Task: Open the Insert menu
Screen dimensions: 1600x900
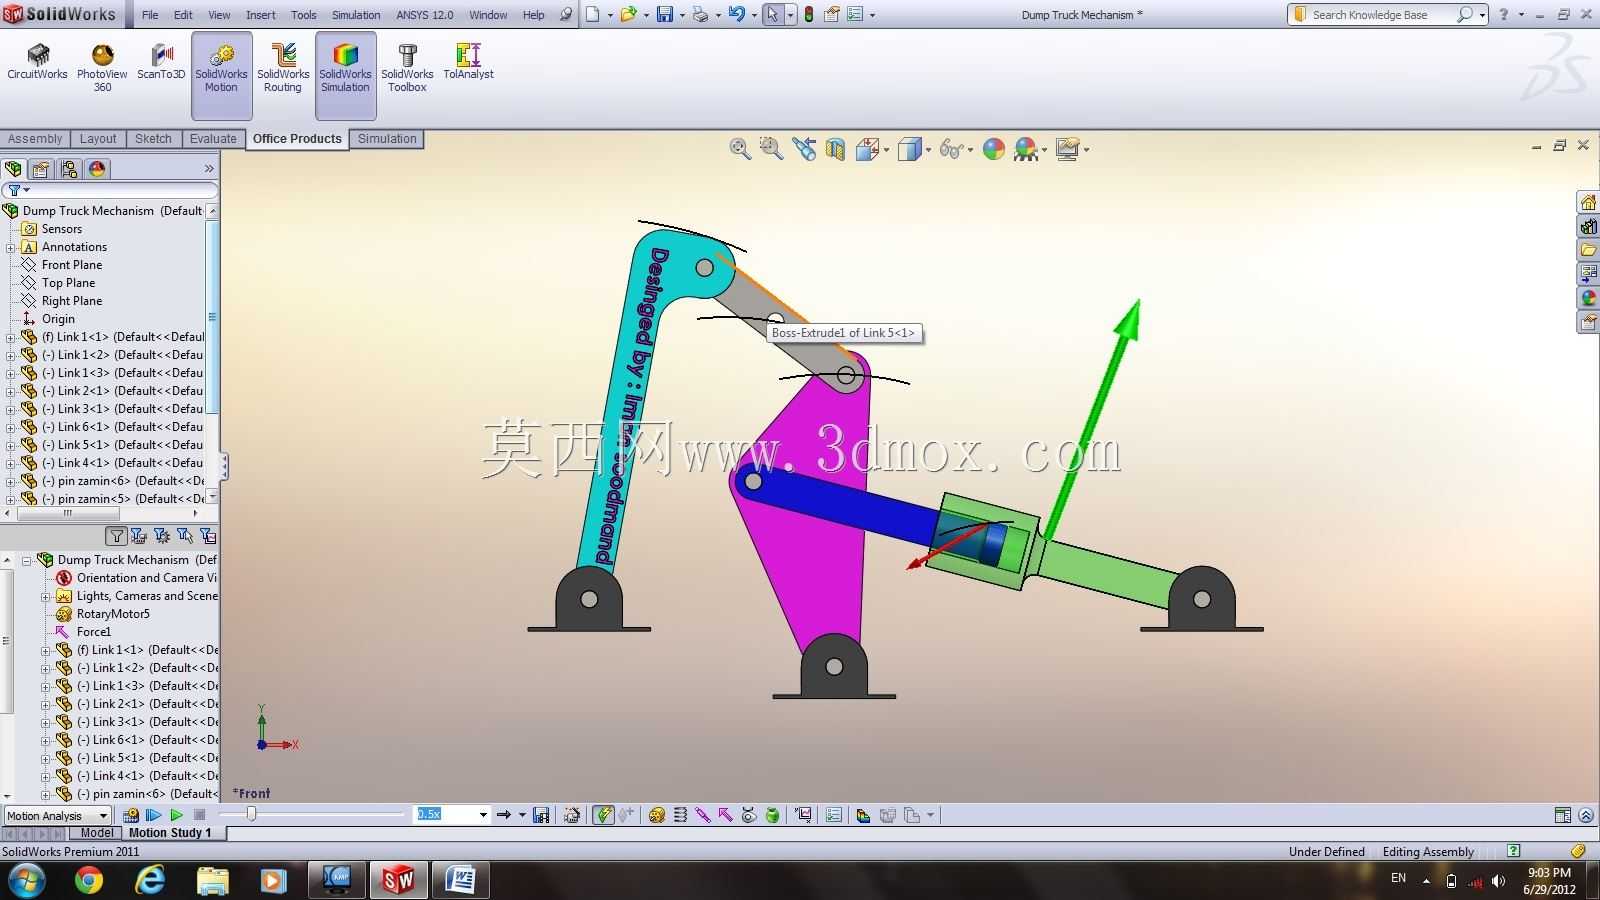Action: [x=260, y=15]
